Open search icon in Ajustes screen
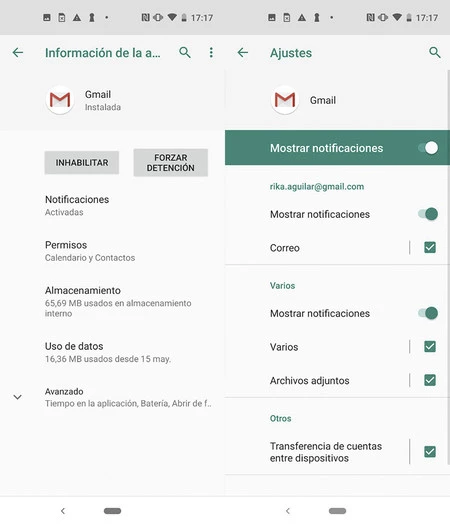The width and height of the screenshot is (450, 526). point(435,53)
